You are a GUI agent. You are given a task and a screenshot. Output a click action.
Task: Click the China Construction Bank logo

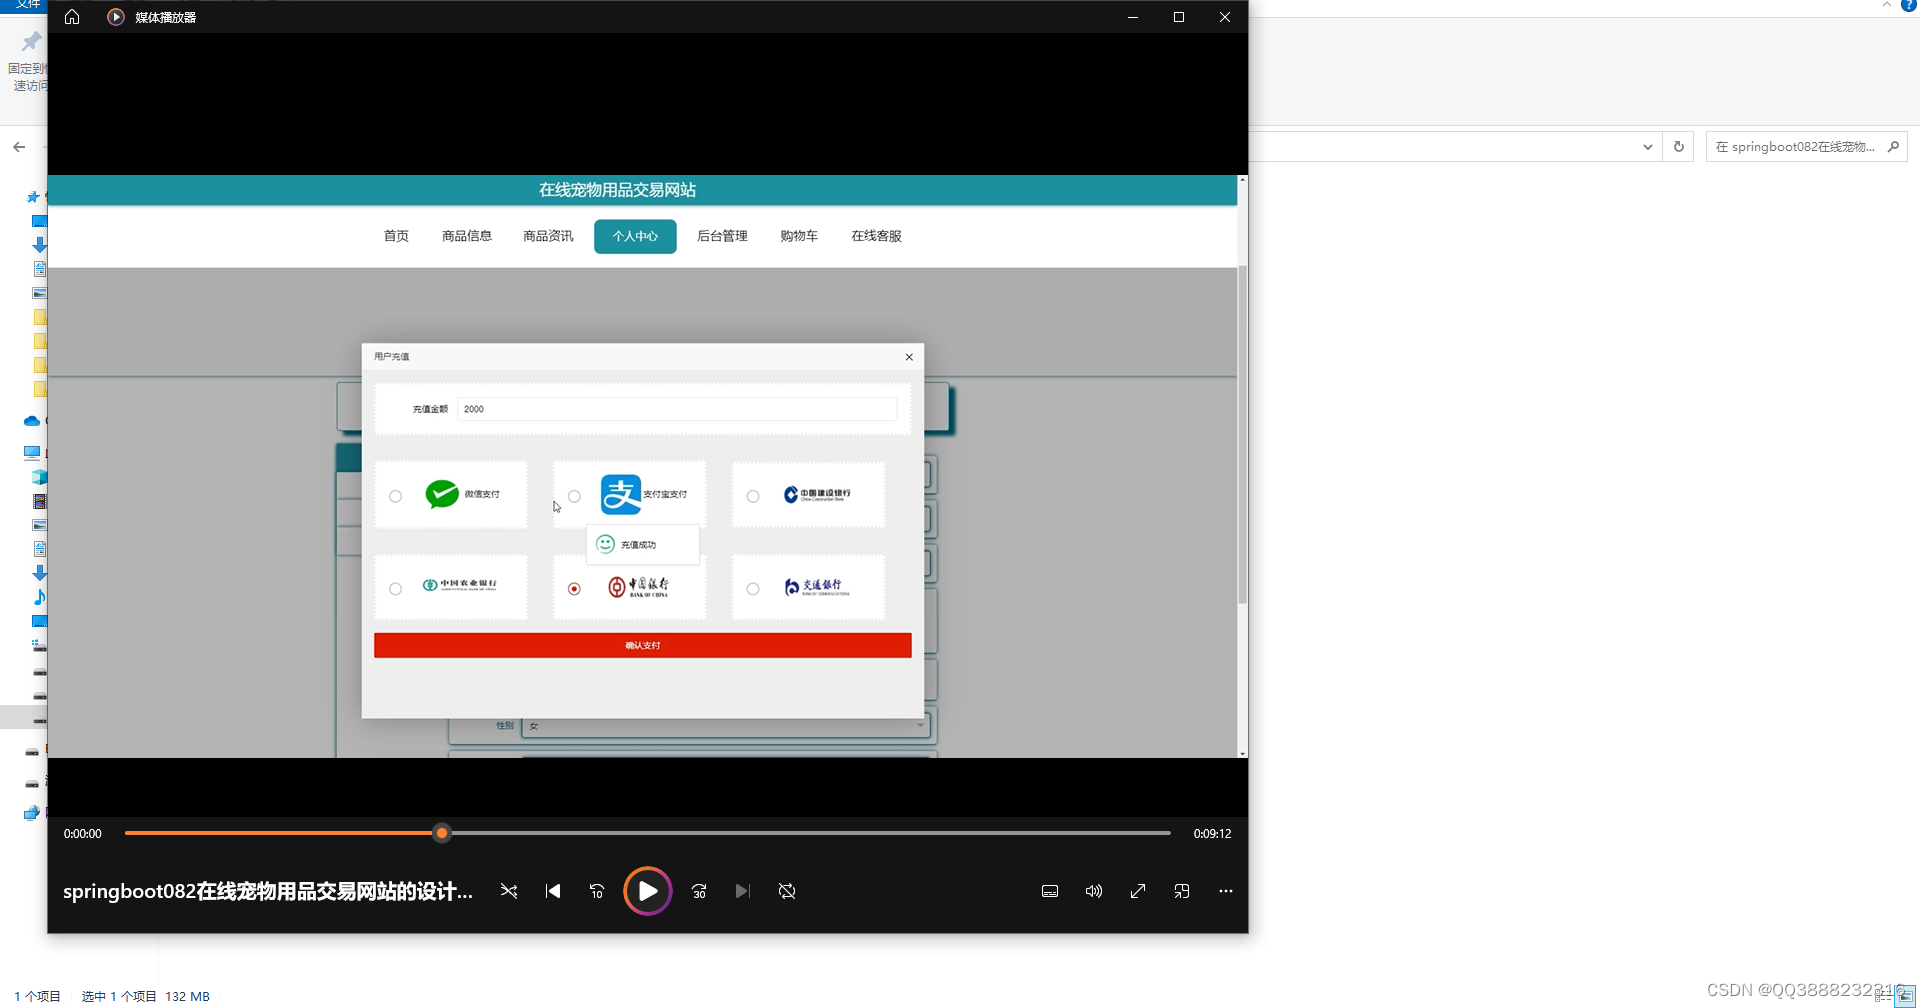(817, 494)
